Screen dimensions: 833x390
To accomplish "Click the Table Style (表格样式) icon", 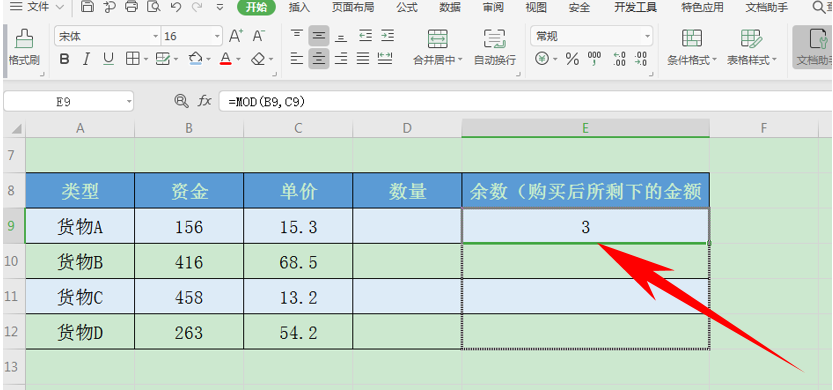I will pyautogui.click(x=751, y=38).
